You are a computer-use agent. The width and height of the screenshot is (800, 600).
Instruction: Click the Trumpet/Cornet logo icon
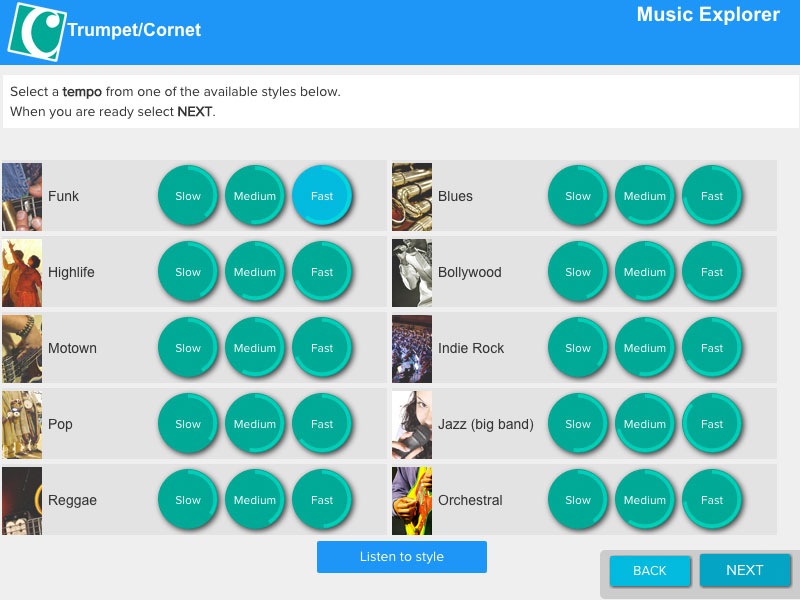[37, 32]
